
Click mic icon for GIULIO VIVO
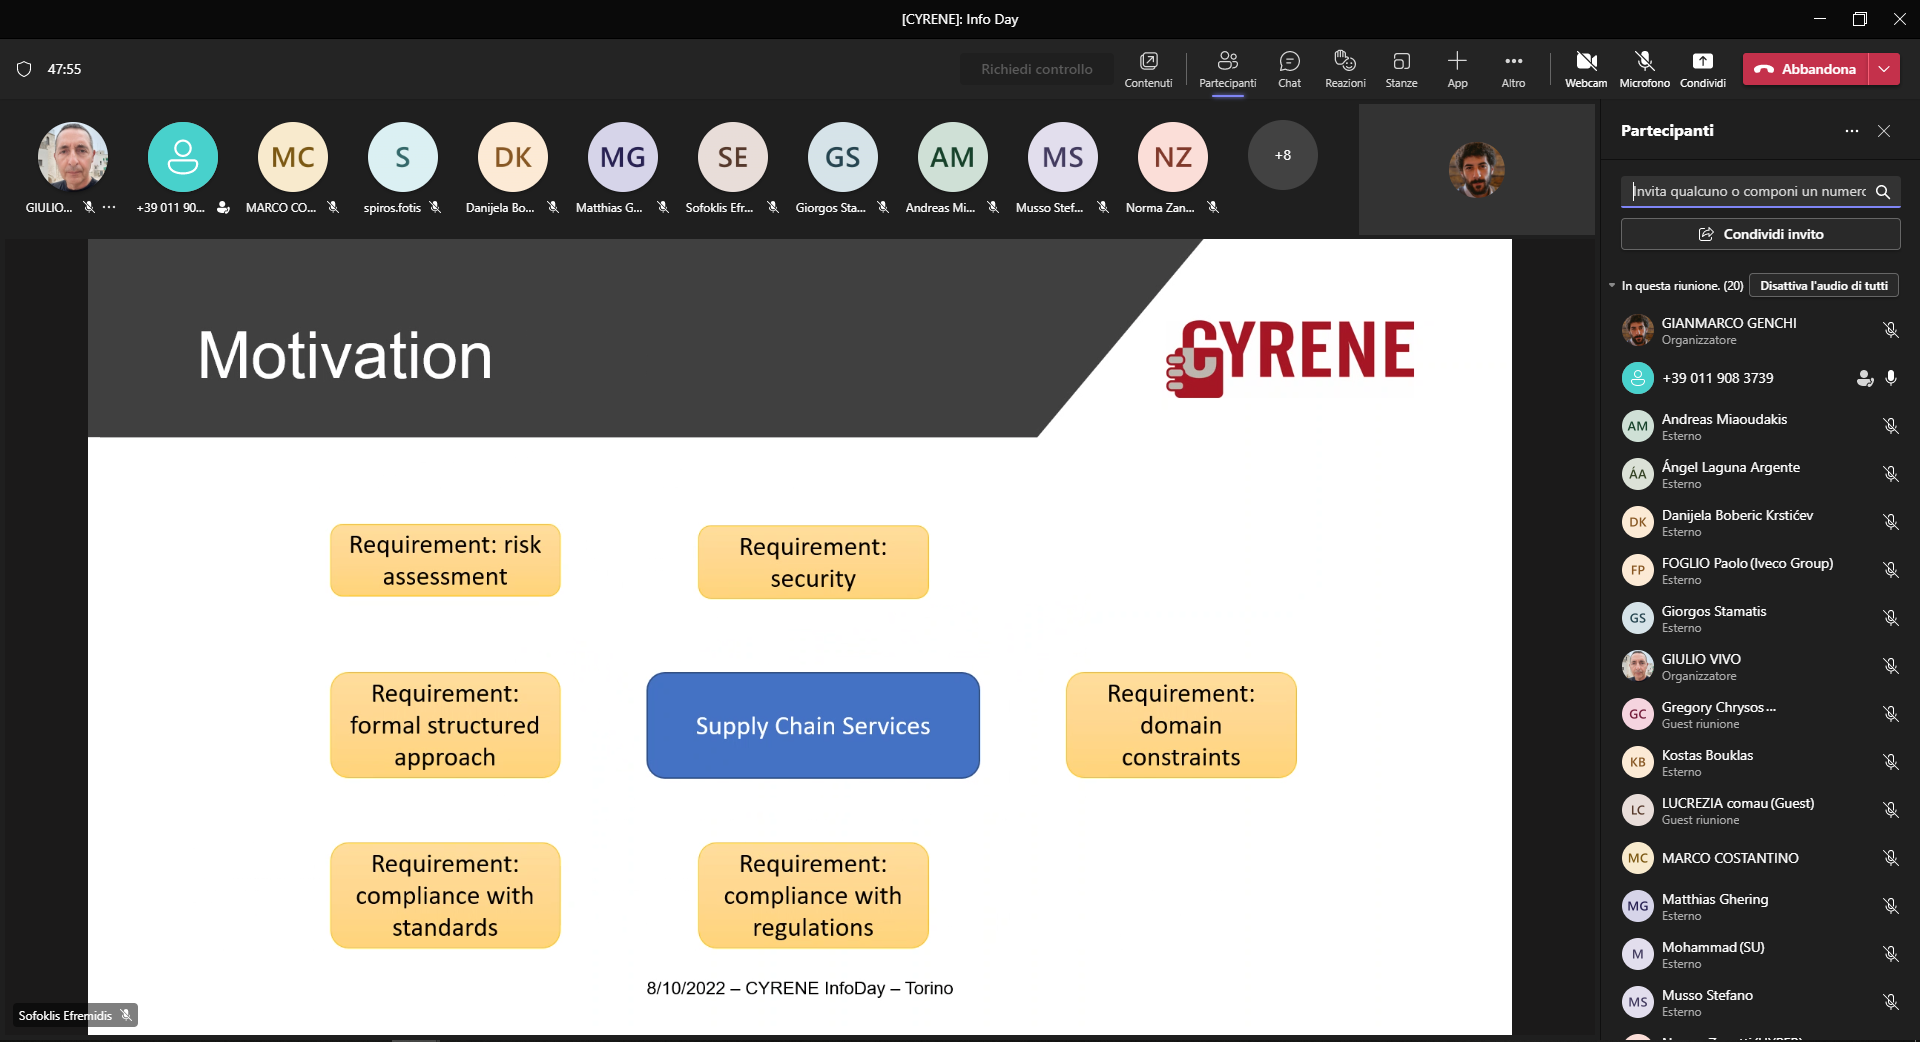click(1890, 666)
